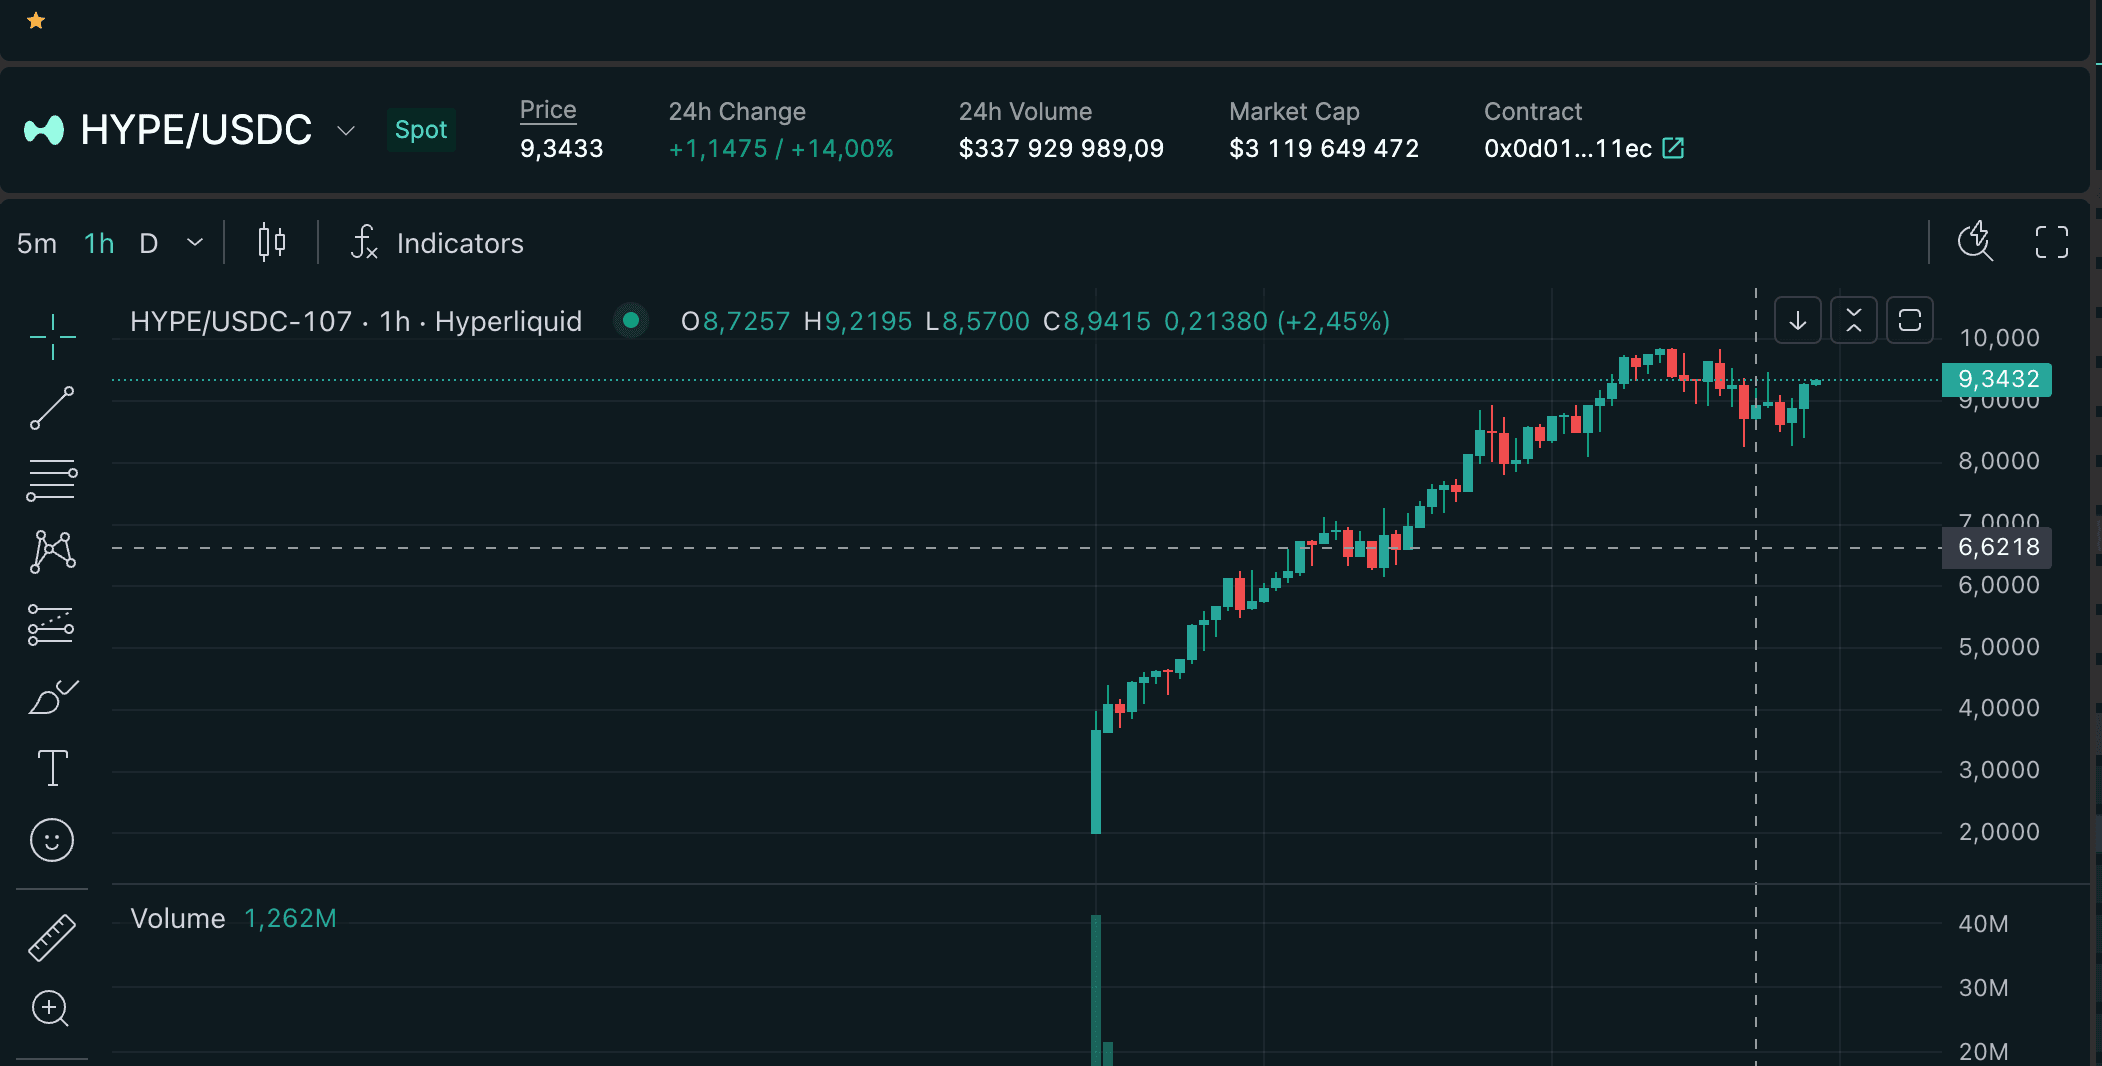Open the time interval dropdown chevron
Viewport: 2102px width, 1066px height.
pos(195,243)
